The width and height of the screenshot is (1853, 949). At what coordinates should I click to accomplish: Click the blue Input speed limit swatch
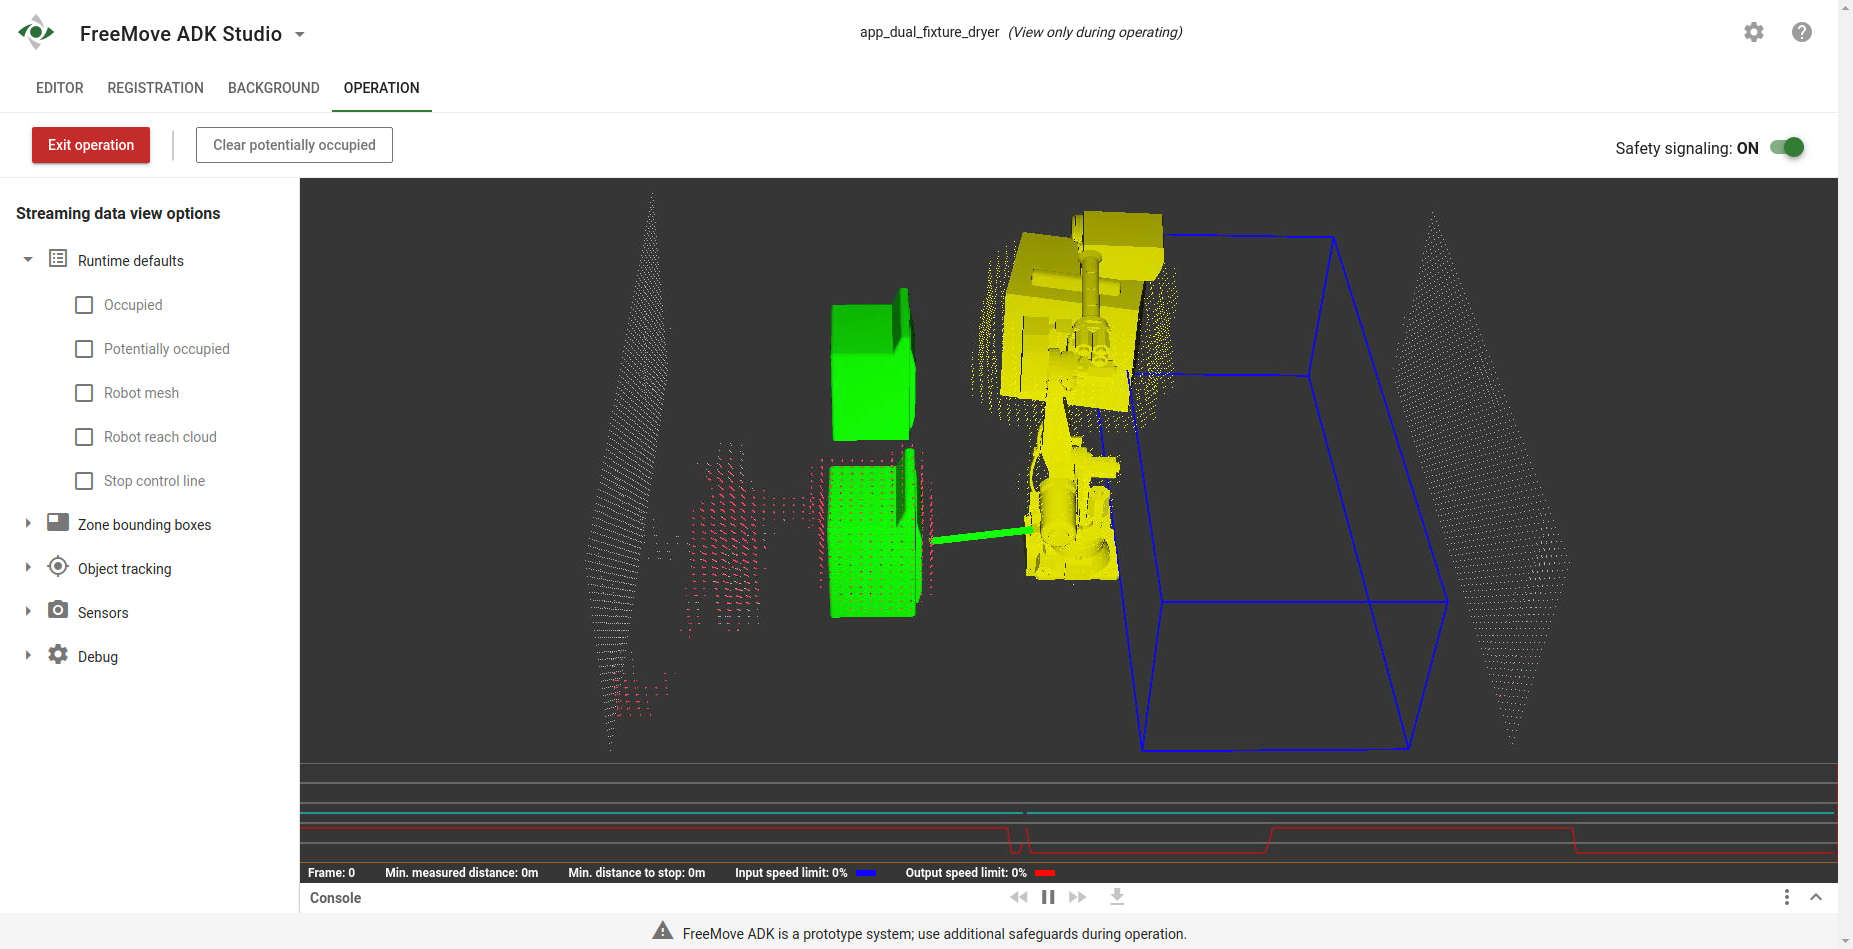coord(866,873)
